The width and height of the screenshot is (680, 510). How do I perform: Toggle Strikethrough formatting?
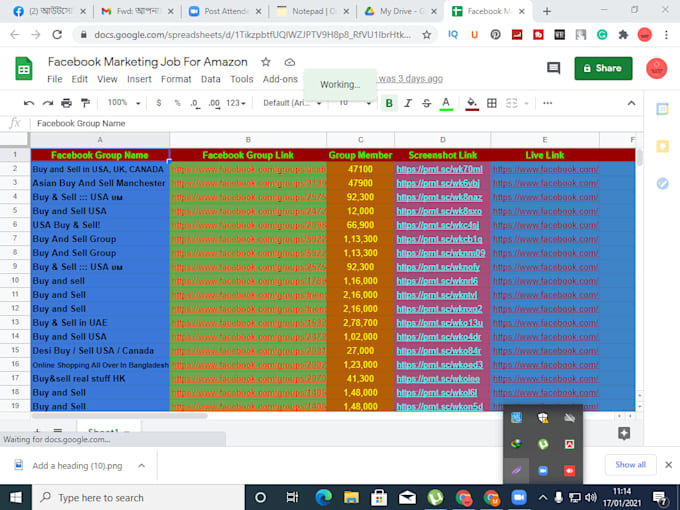(426, 103)
